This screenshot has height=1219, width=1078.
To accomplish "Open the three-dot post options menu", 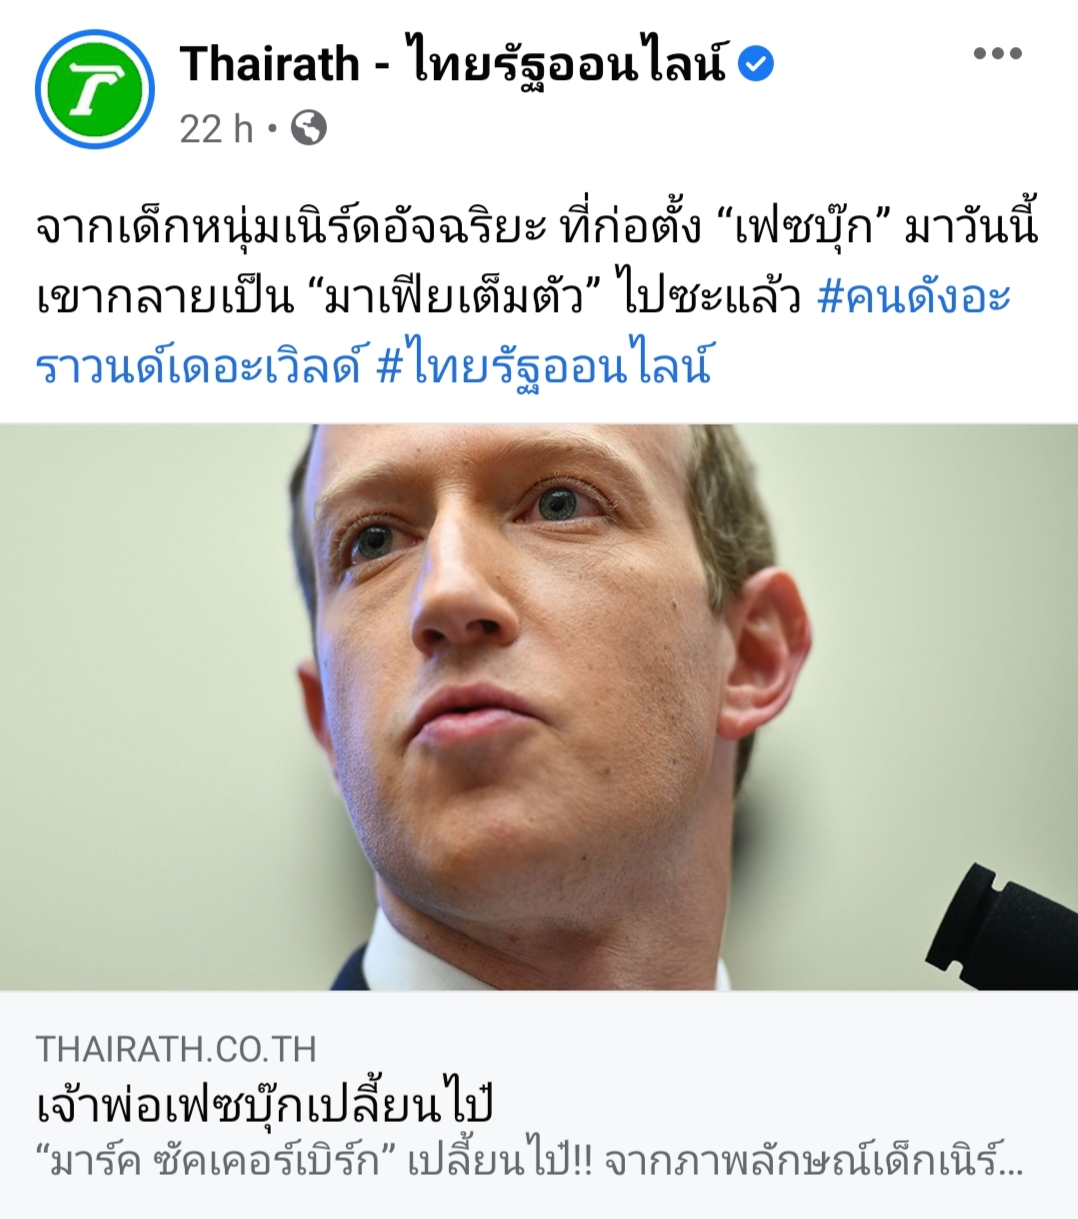I will pyautogui.click(x=998, y=54).
